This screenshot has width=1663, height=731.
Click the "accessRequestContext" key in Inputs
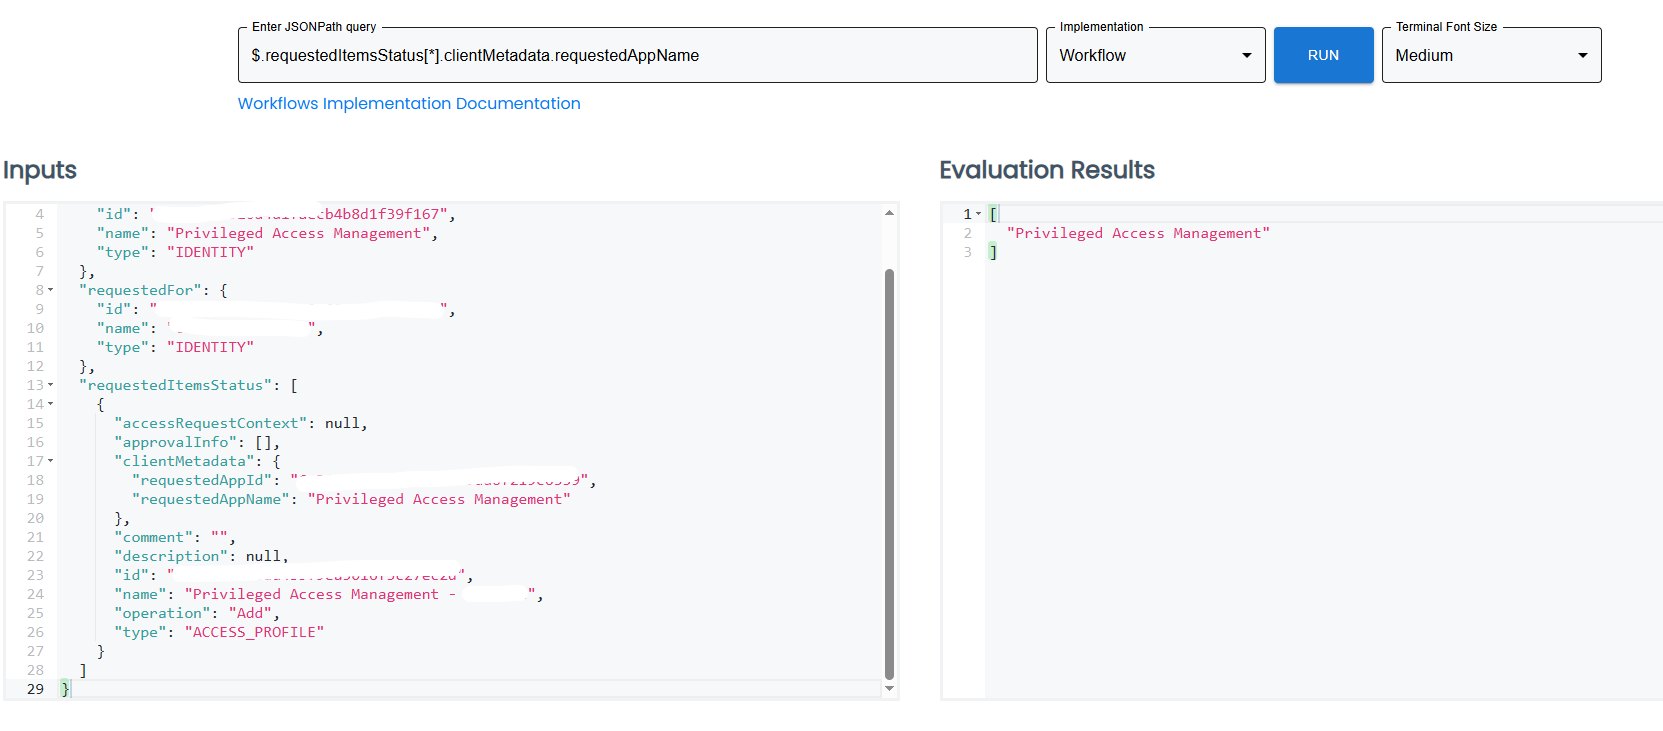[211, 423]
